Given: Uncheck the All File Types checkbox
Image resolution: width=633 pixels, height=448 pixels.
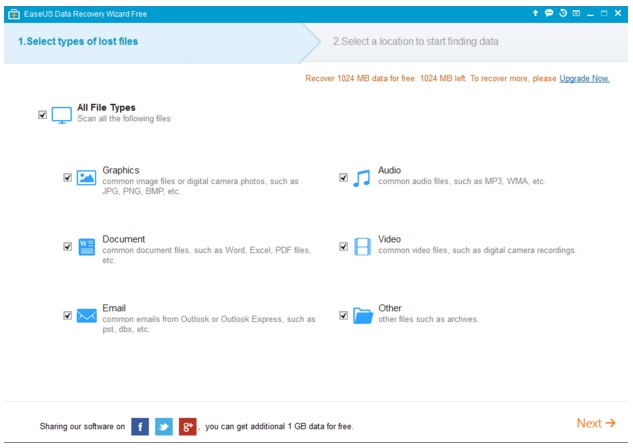Looking at the screenshot, I should coord(42,115).
